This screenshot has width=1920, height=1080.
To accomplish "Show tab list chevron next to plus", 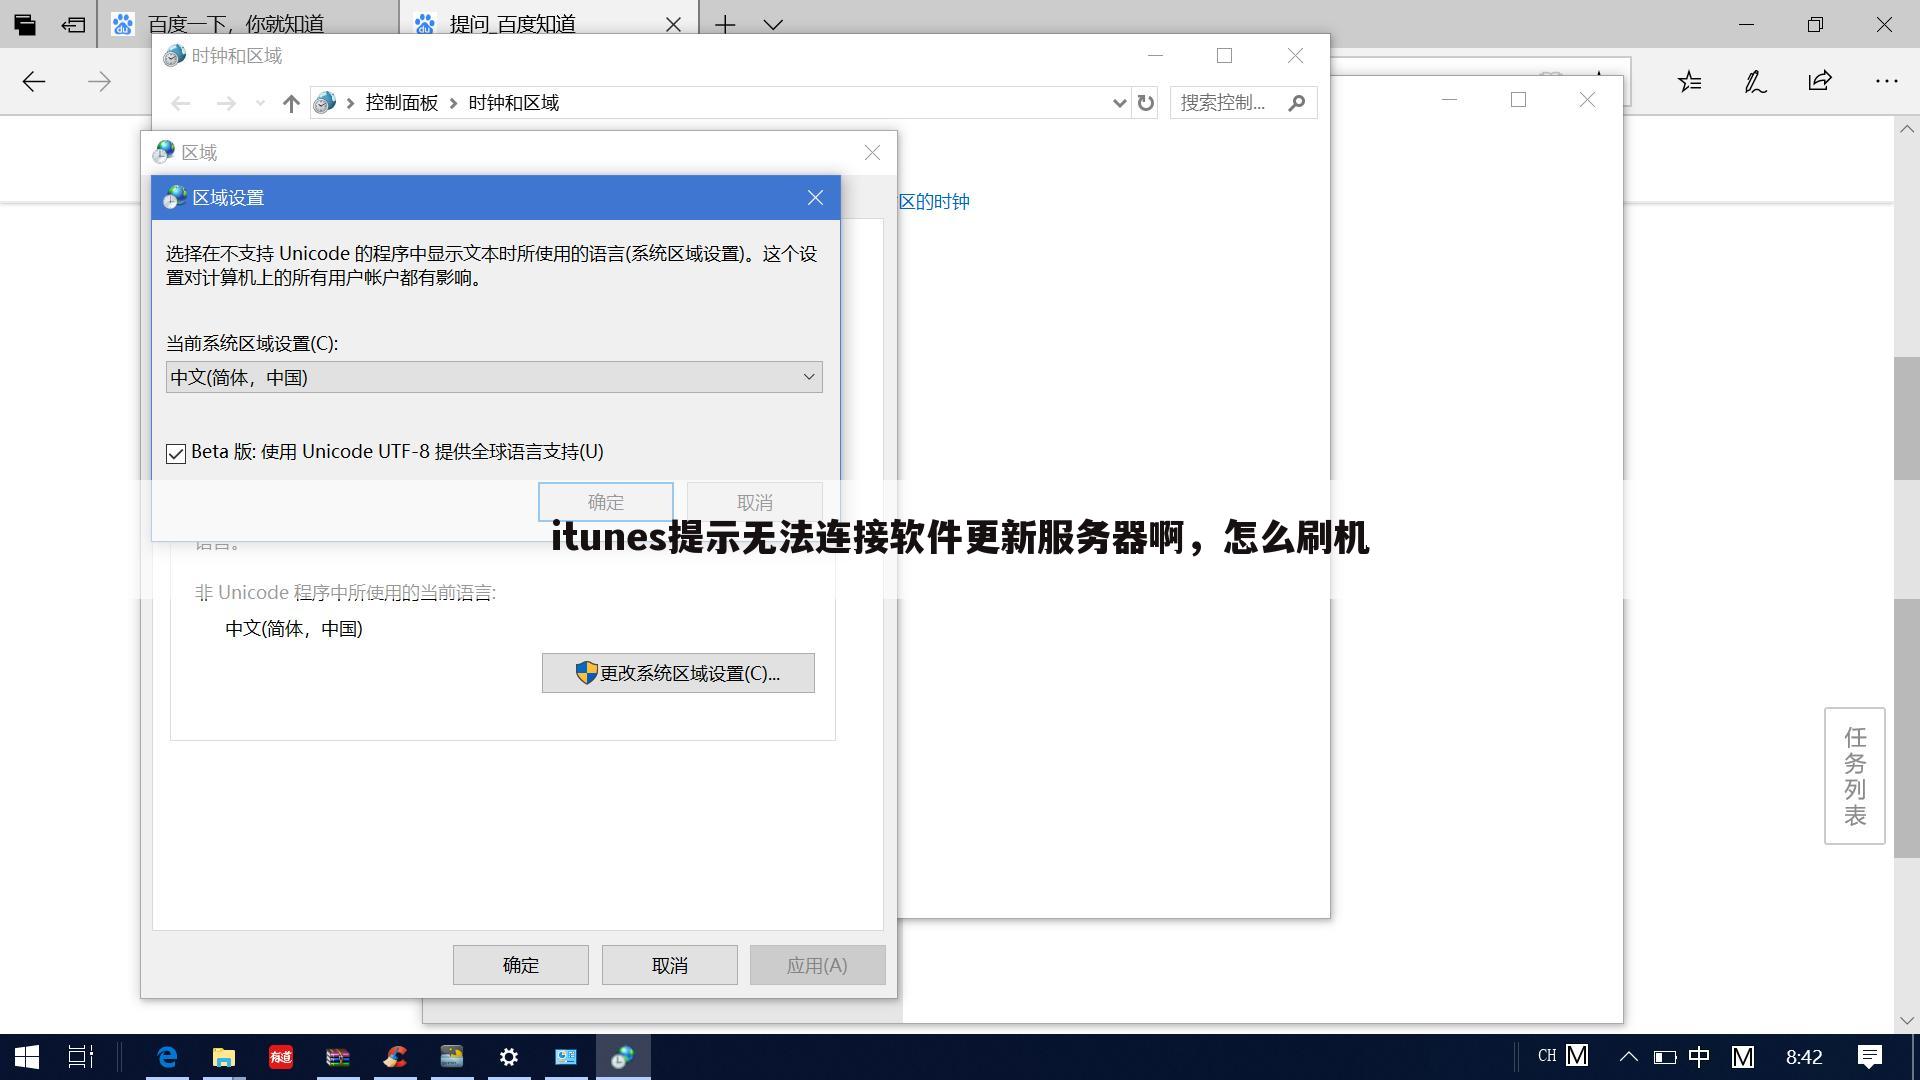I will pos(773,24).
